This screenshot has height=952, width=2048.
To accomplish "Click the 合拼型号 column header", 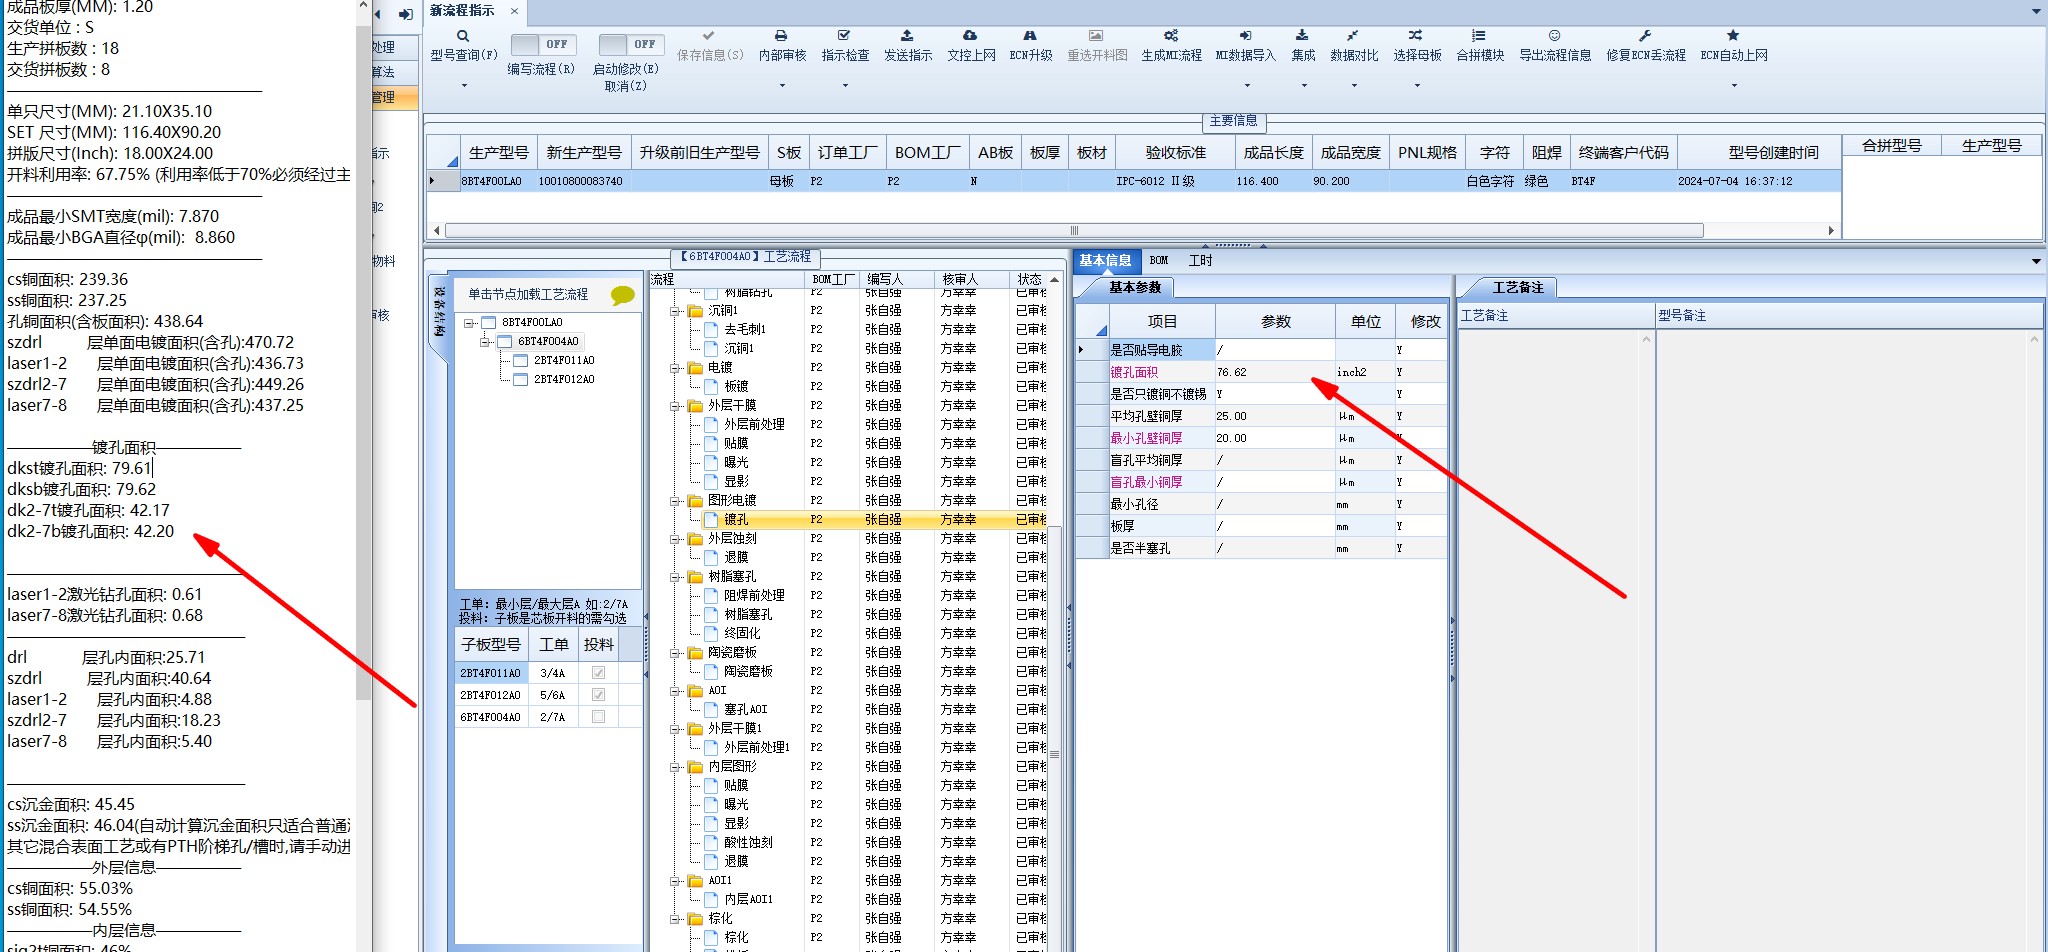I will [1891, 146].
